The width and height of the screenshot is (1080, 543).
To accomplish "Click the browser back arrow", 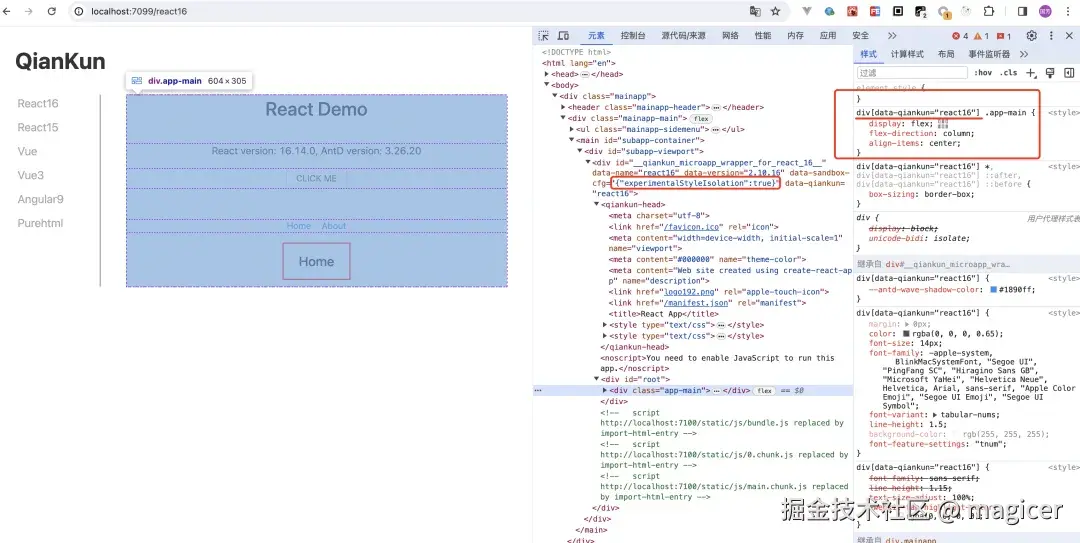I will (x=8, y=11).
